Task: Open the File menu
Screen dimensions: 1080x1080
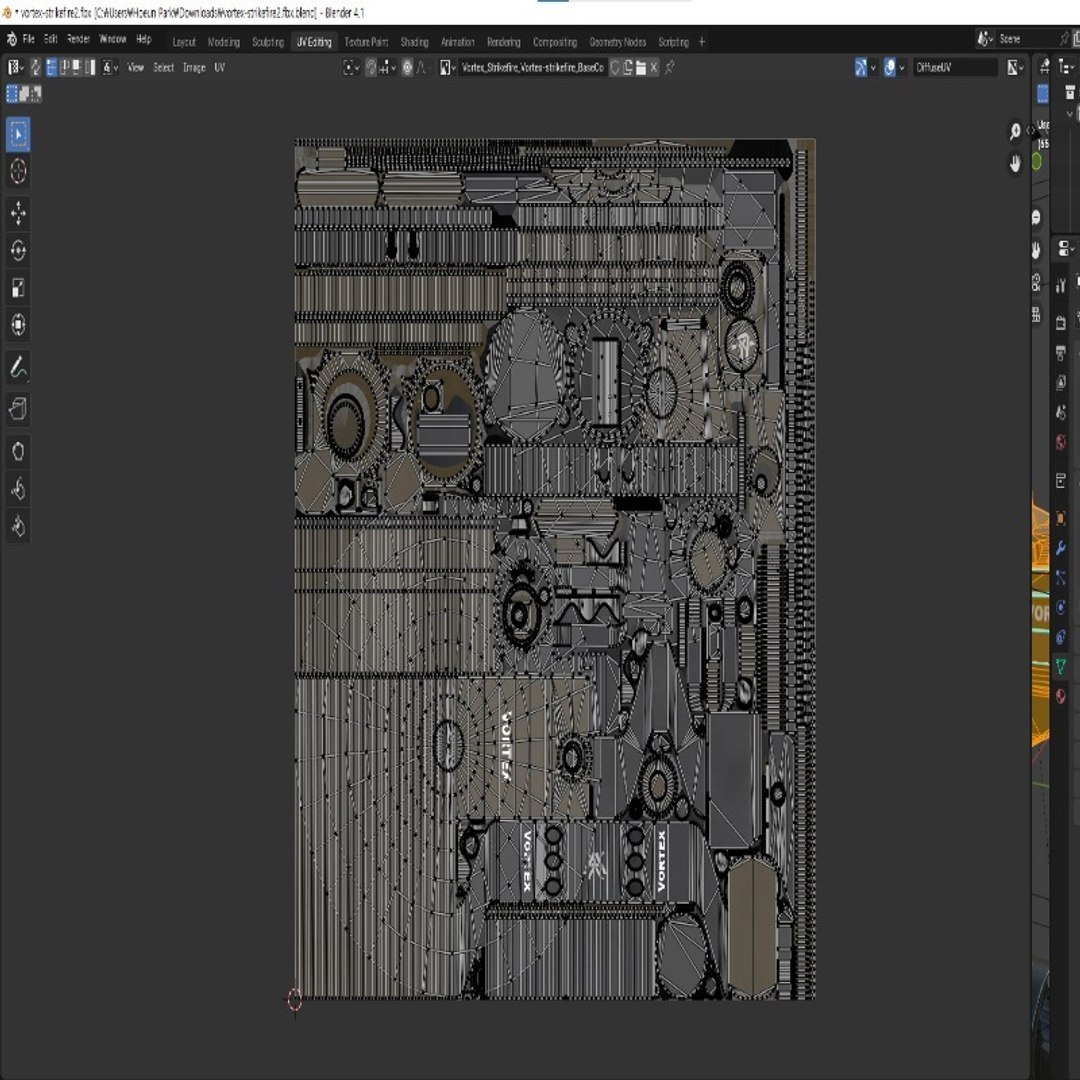Action: 28,39
